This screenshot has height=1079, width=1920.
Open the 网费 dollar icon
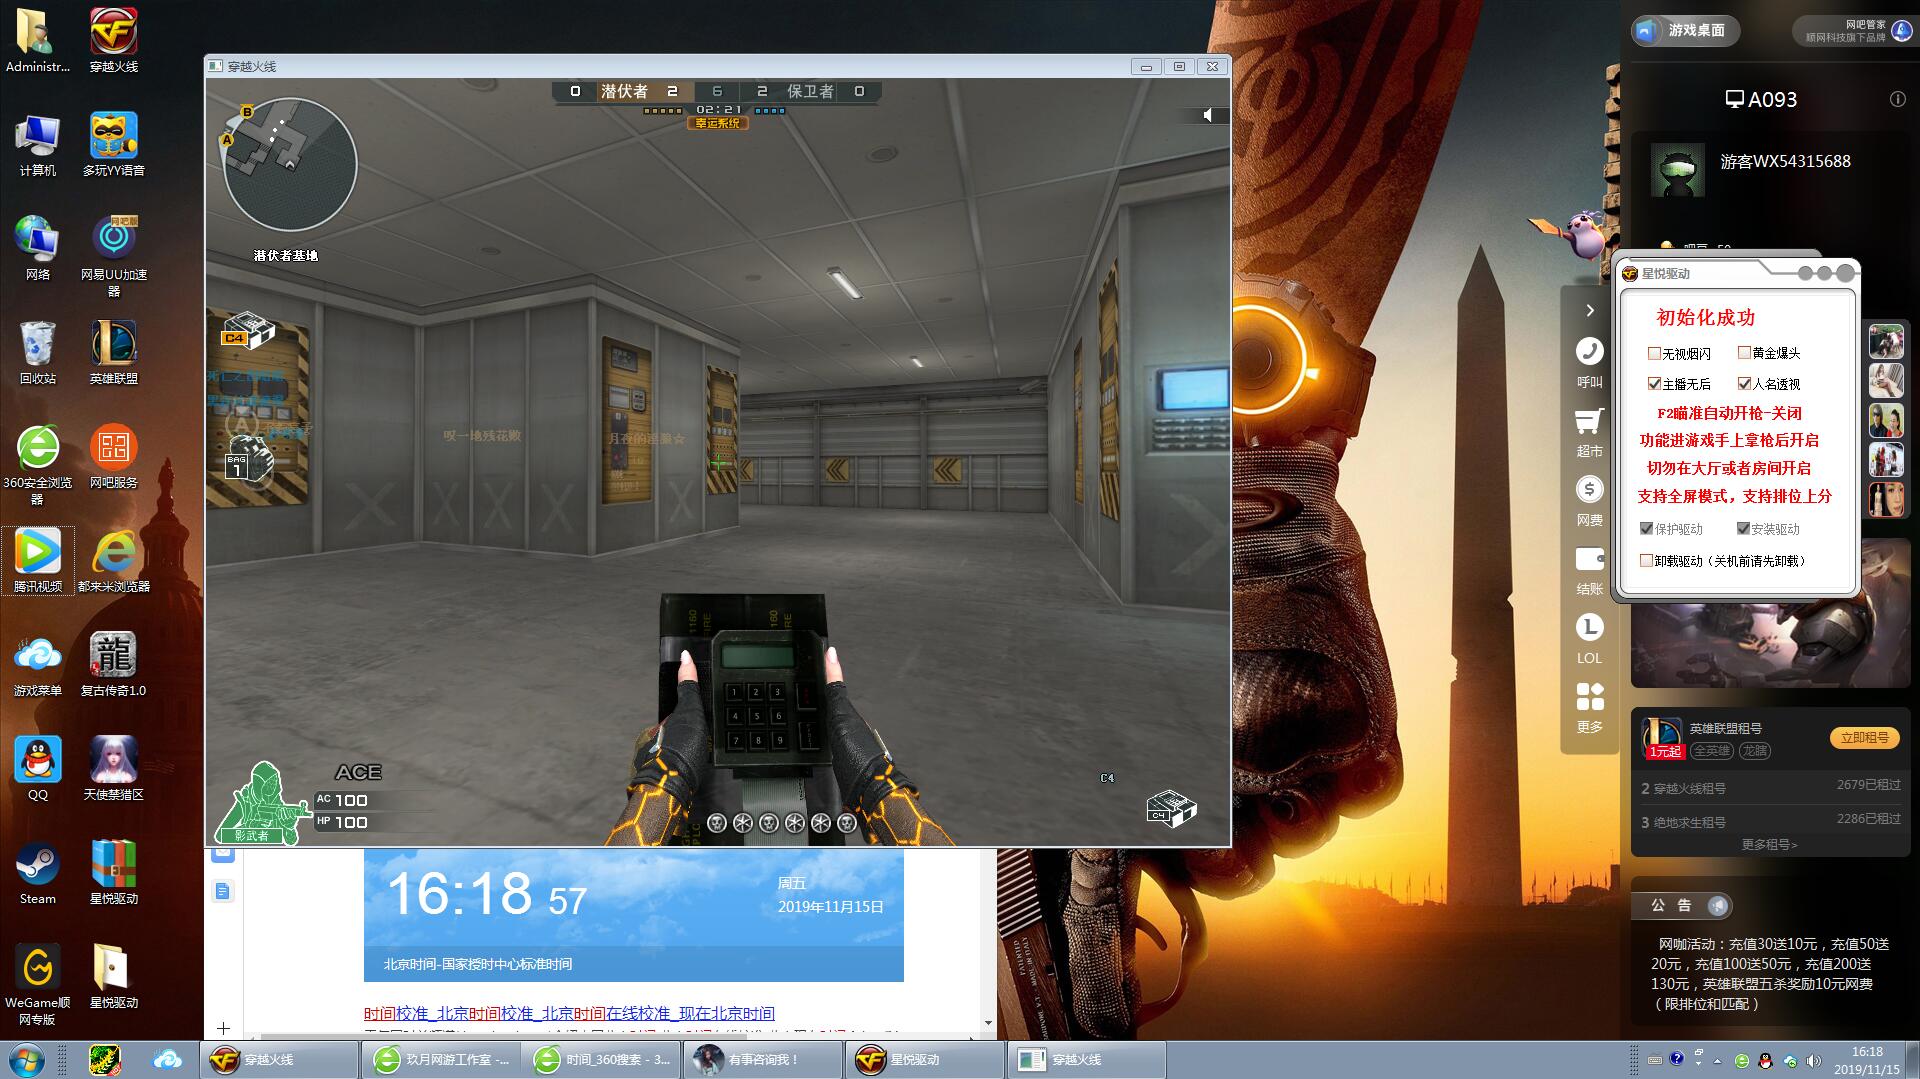[x=1590, y=490]
